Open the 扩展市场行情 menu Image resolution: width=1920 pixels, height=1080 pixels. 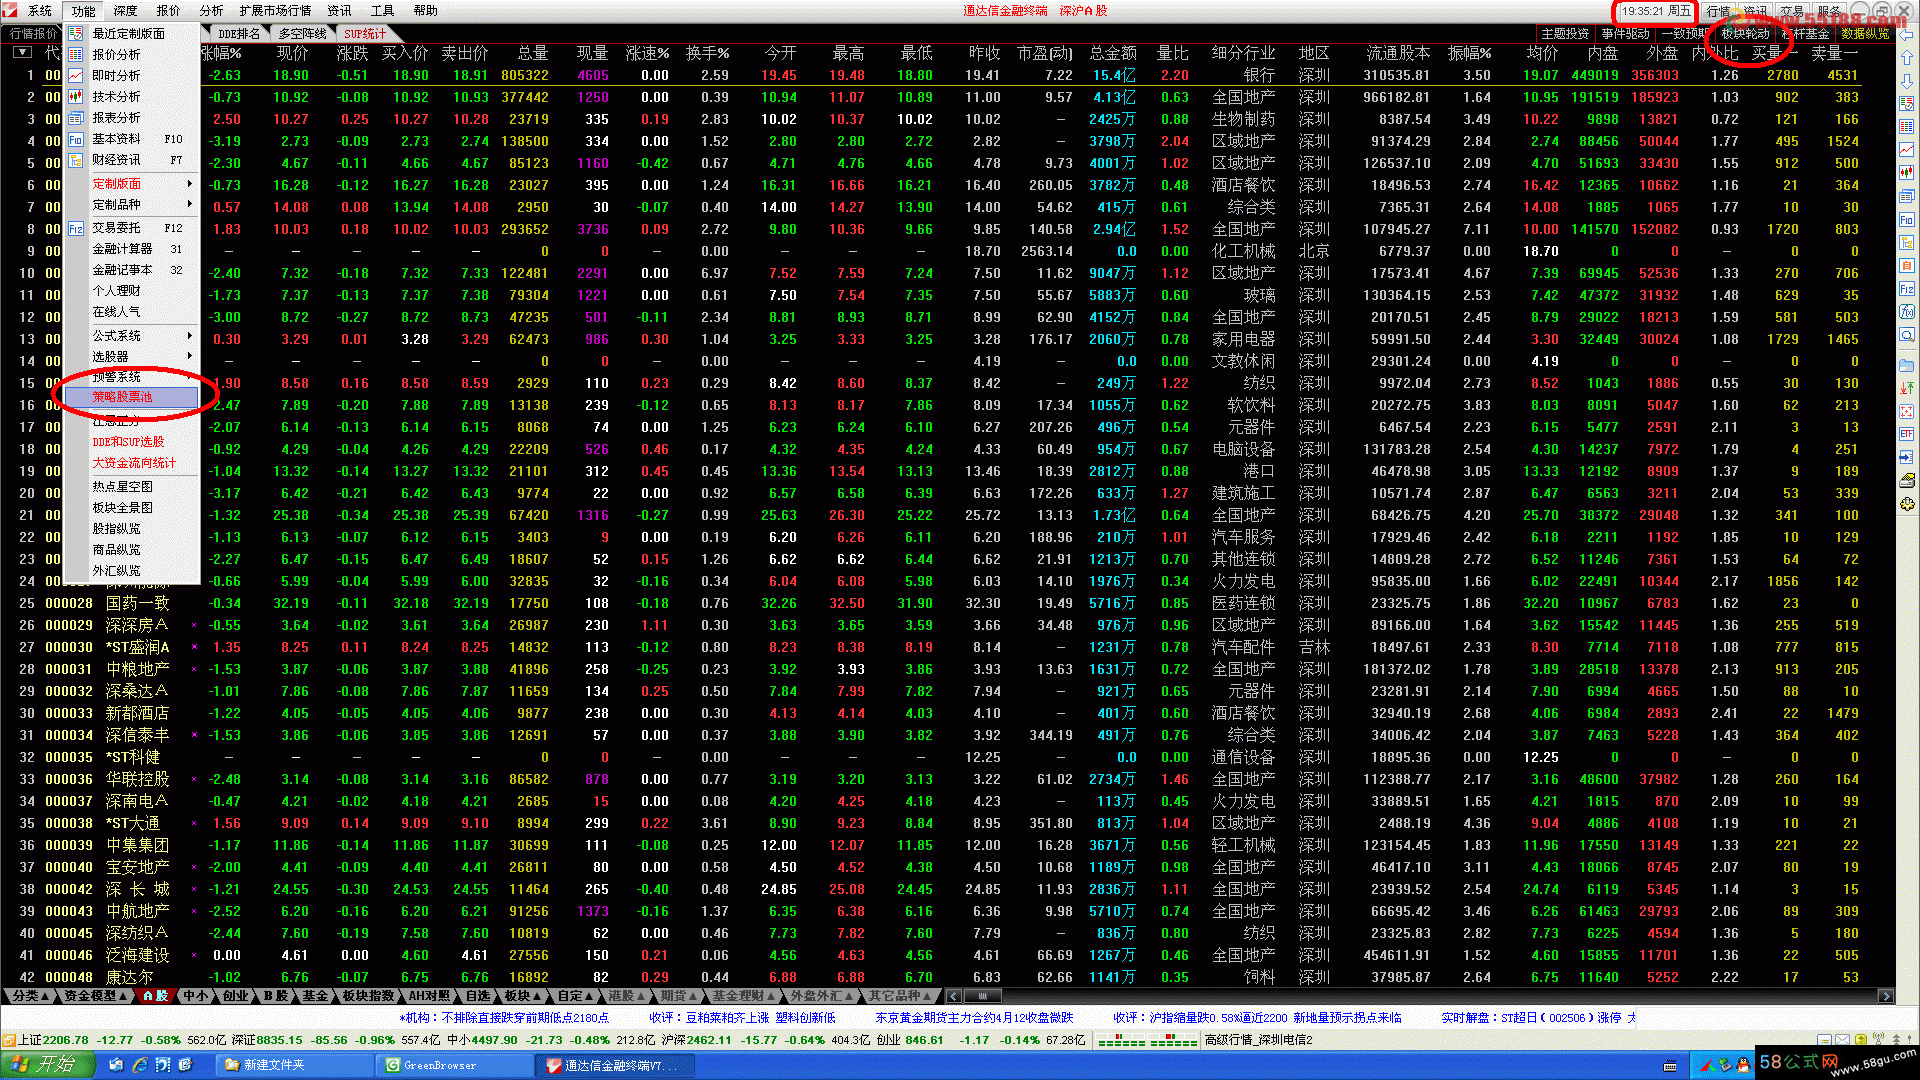275,11
